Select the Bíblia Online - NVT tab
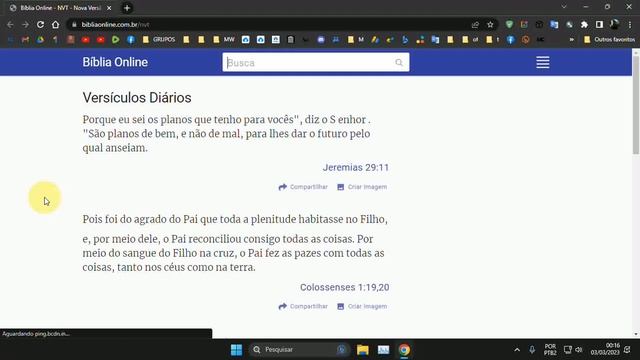Screen dimensions: 640x360 tap(60, 8)
